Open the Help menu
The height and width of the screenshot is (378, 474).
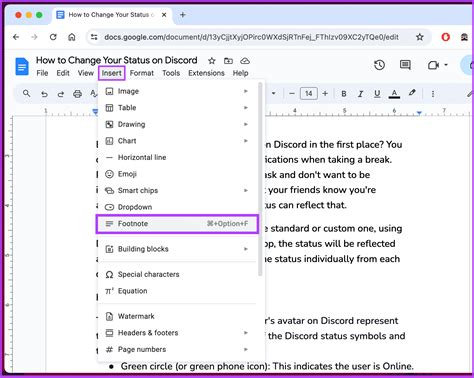click(x=240, y=73)
